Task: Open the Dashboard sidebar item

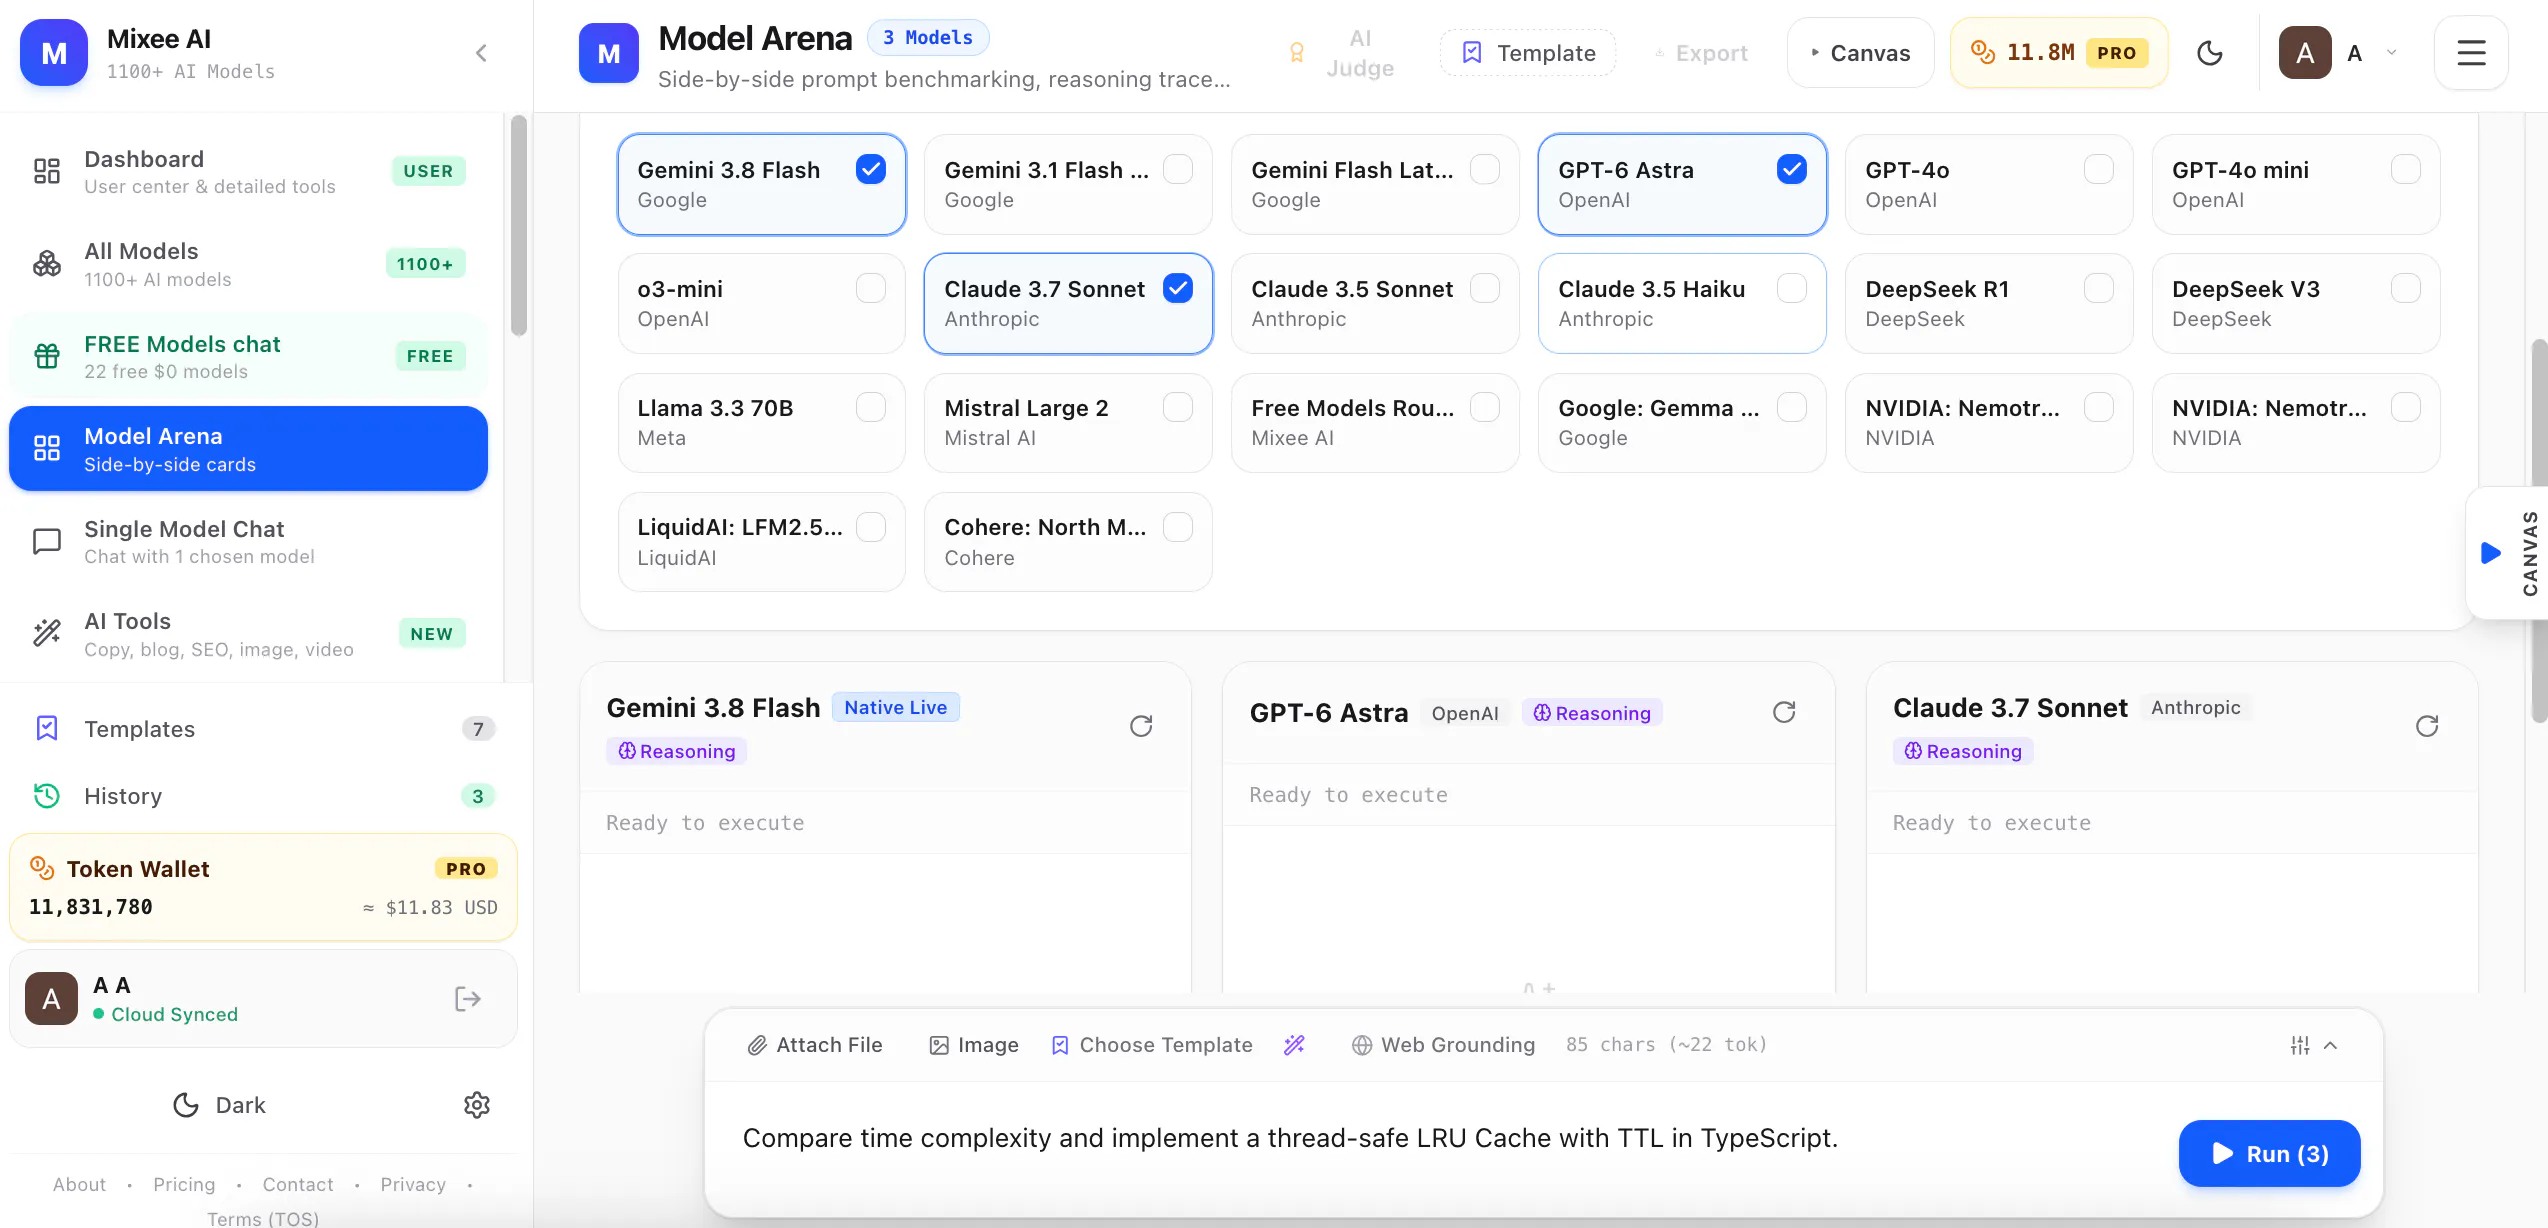Action: [x=248, y=172]
